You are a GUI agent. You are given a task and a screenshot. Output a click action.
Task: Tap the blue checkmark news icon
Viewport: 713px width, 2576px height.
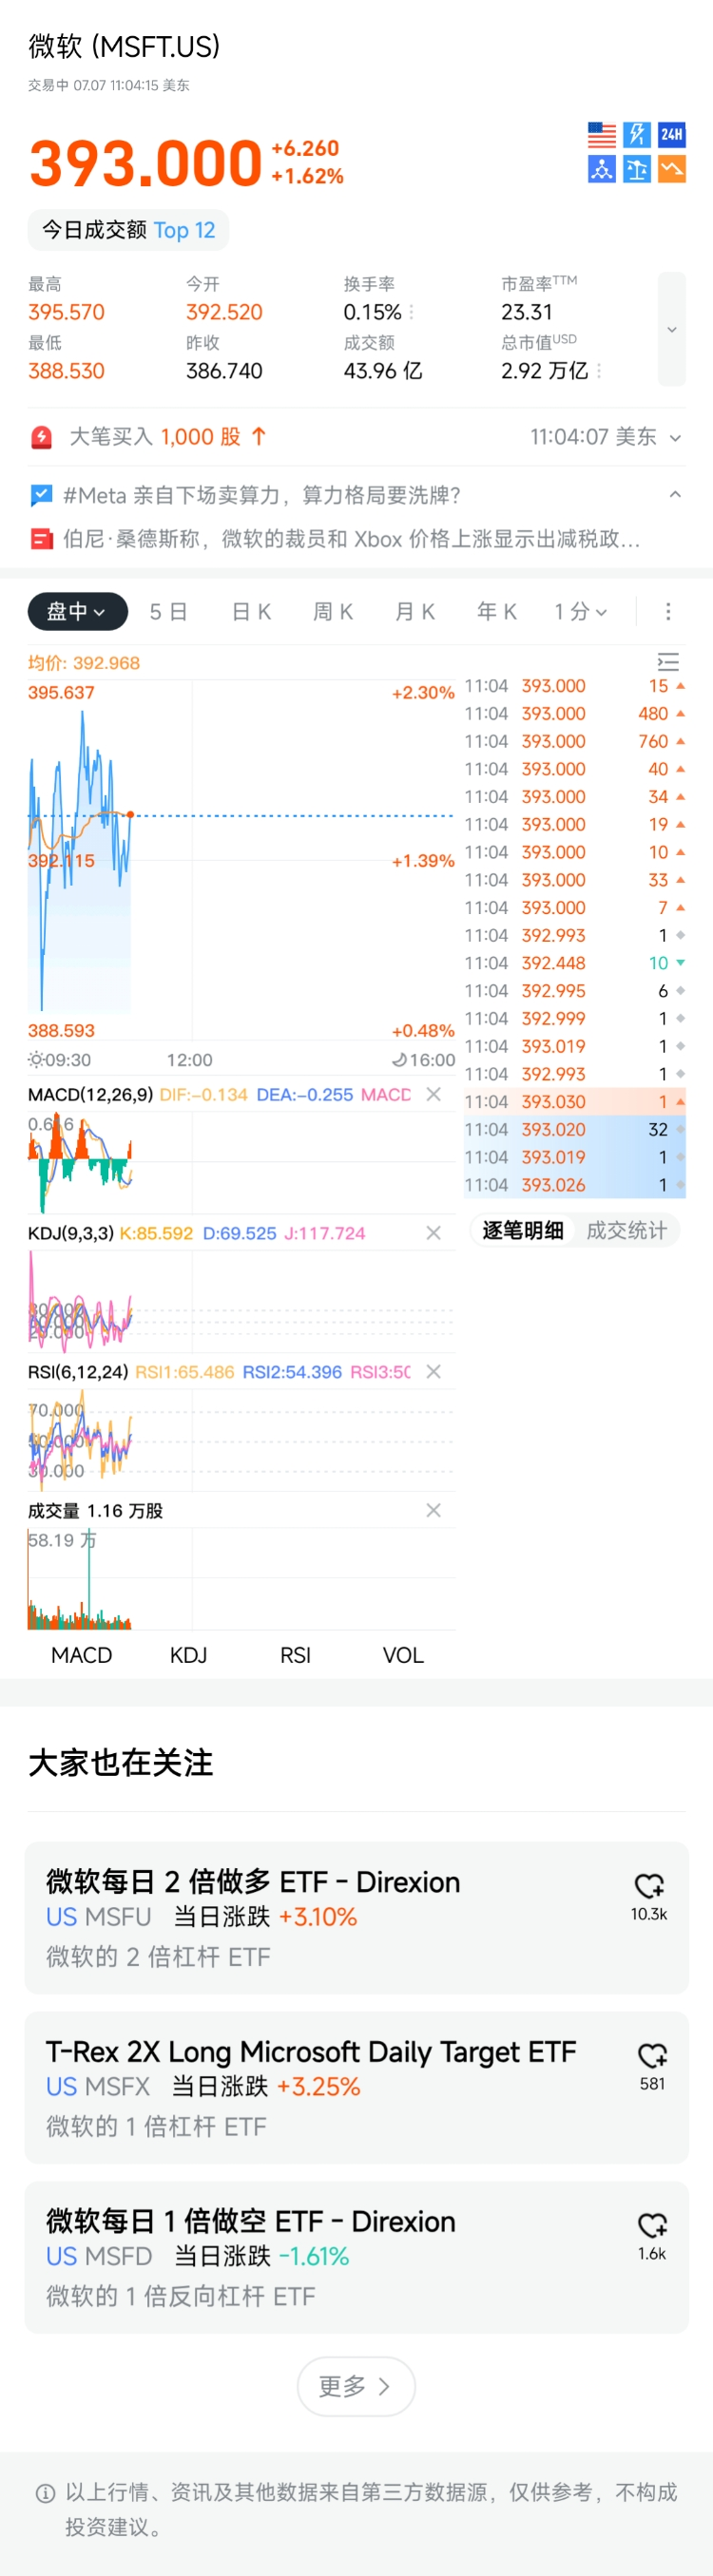(x=42, y=495)
